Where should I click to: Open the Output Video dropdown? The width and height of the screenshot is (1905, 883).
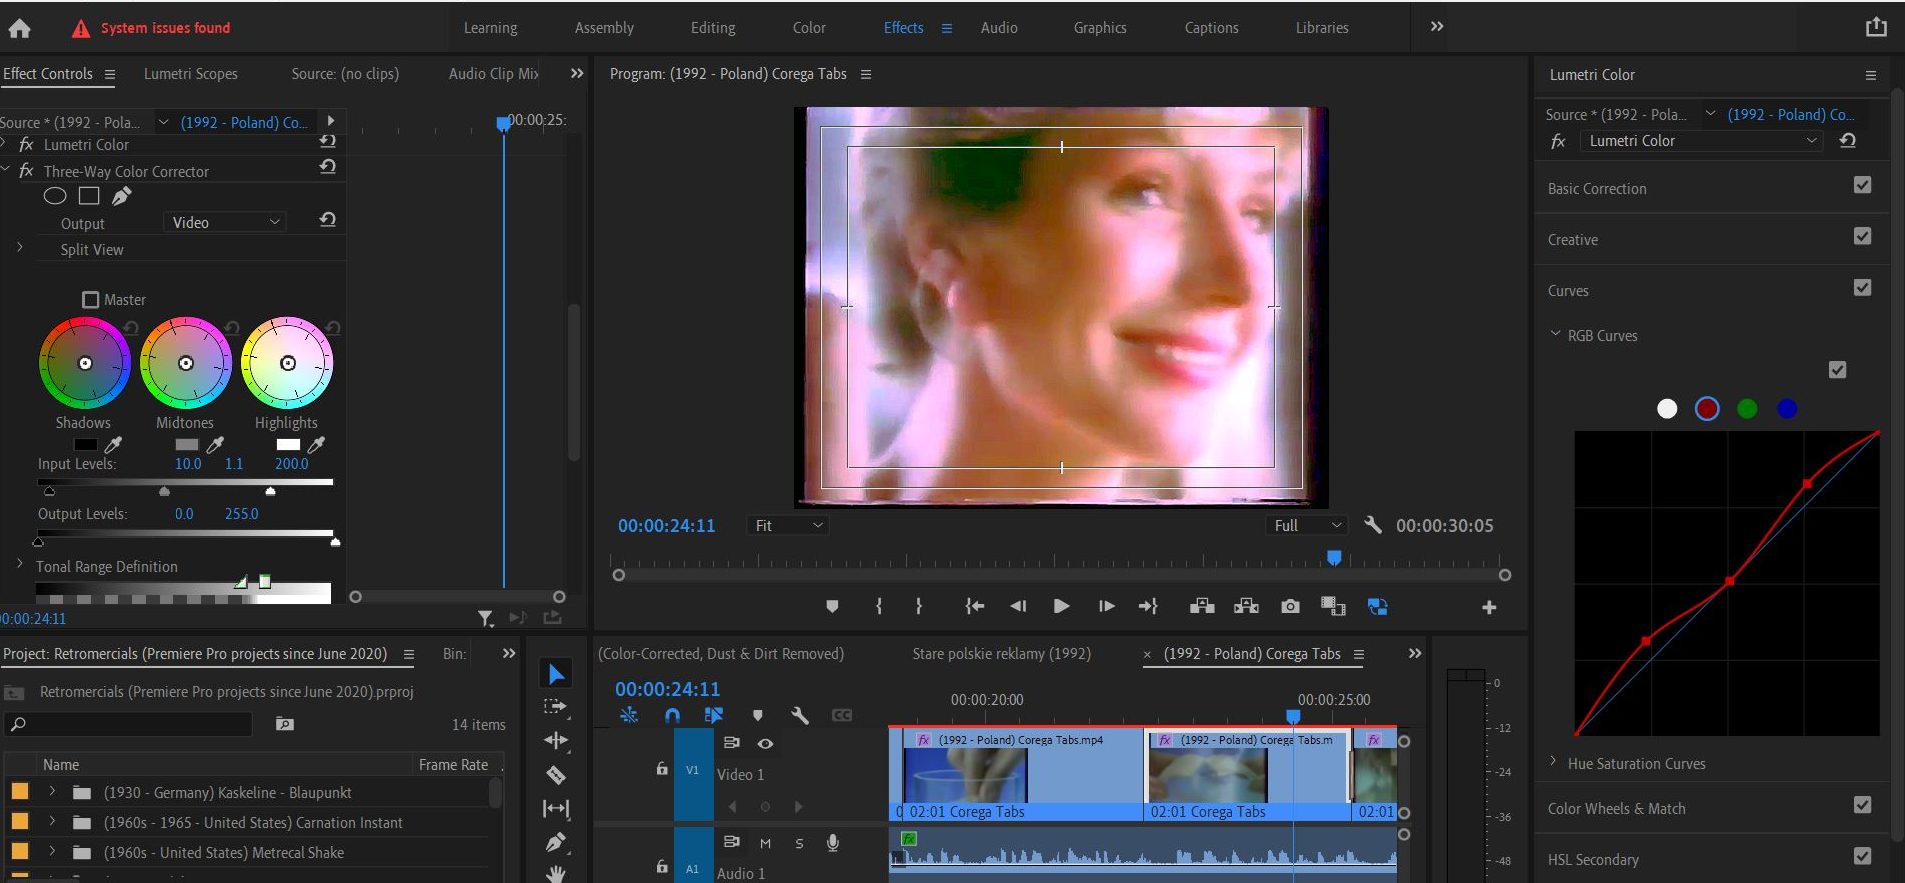(225, 222)
